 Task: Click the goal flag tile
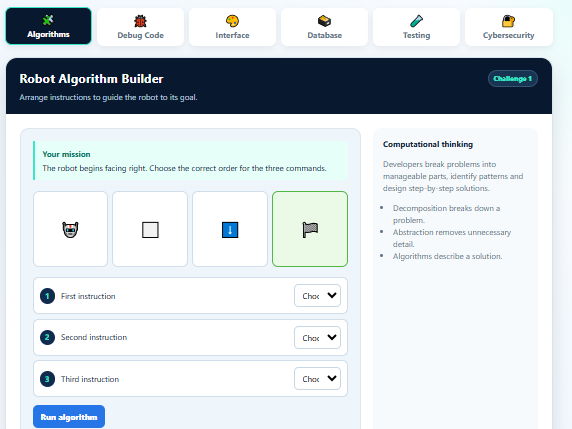pos(310,229)
